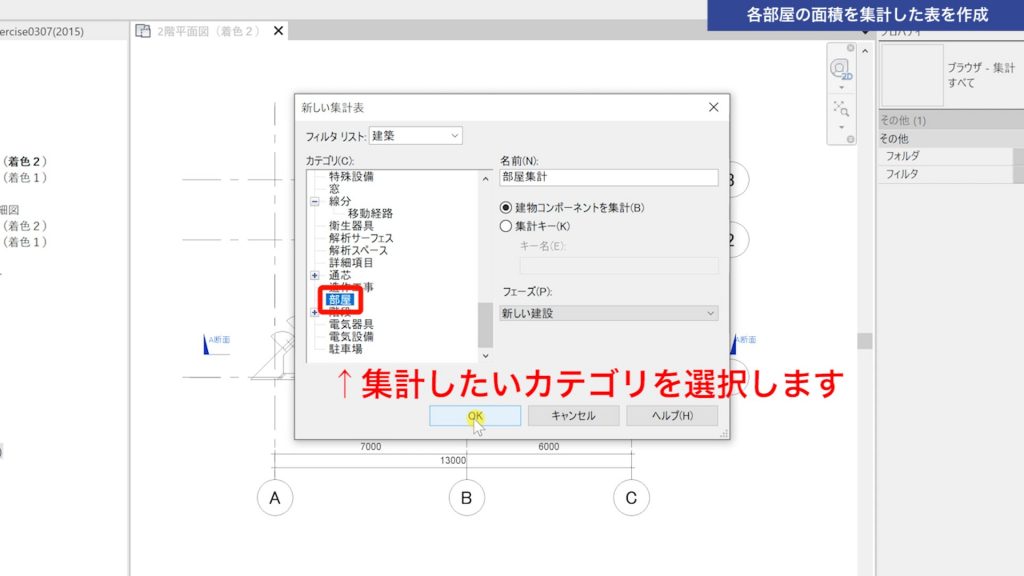Image resolution: width=1024 pixels, height=576 pixels.
Task: Click the 名前 field showing 部屋集計
Action: point(607,176)
